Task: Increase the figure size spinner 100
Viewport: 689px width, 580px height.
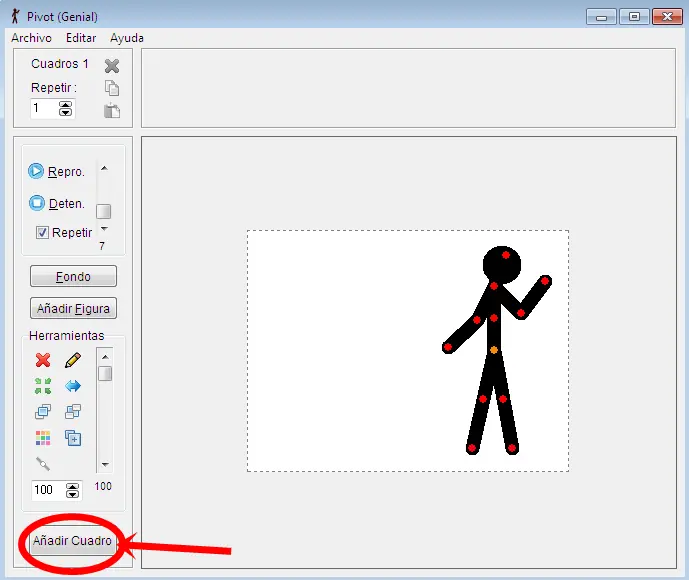Action: point(73,486)
